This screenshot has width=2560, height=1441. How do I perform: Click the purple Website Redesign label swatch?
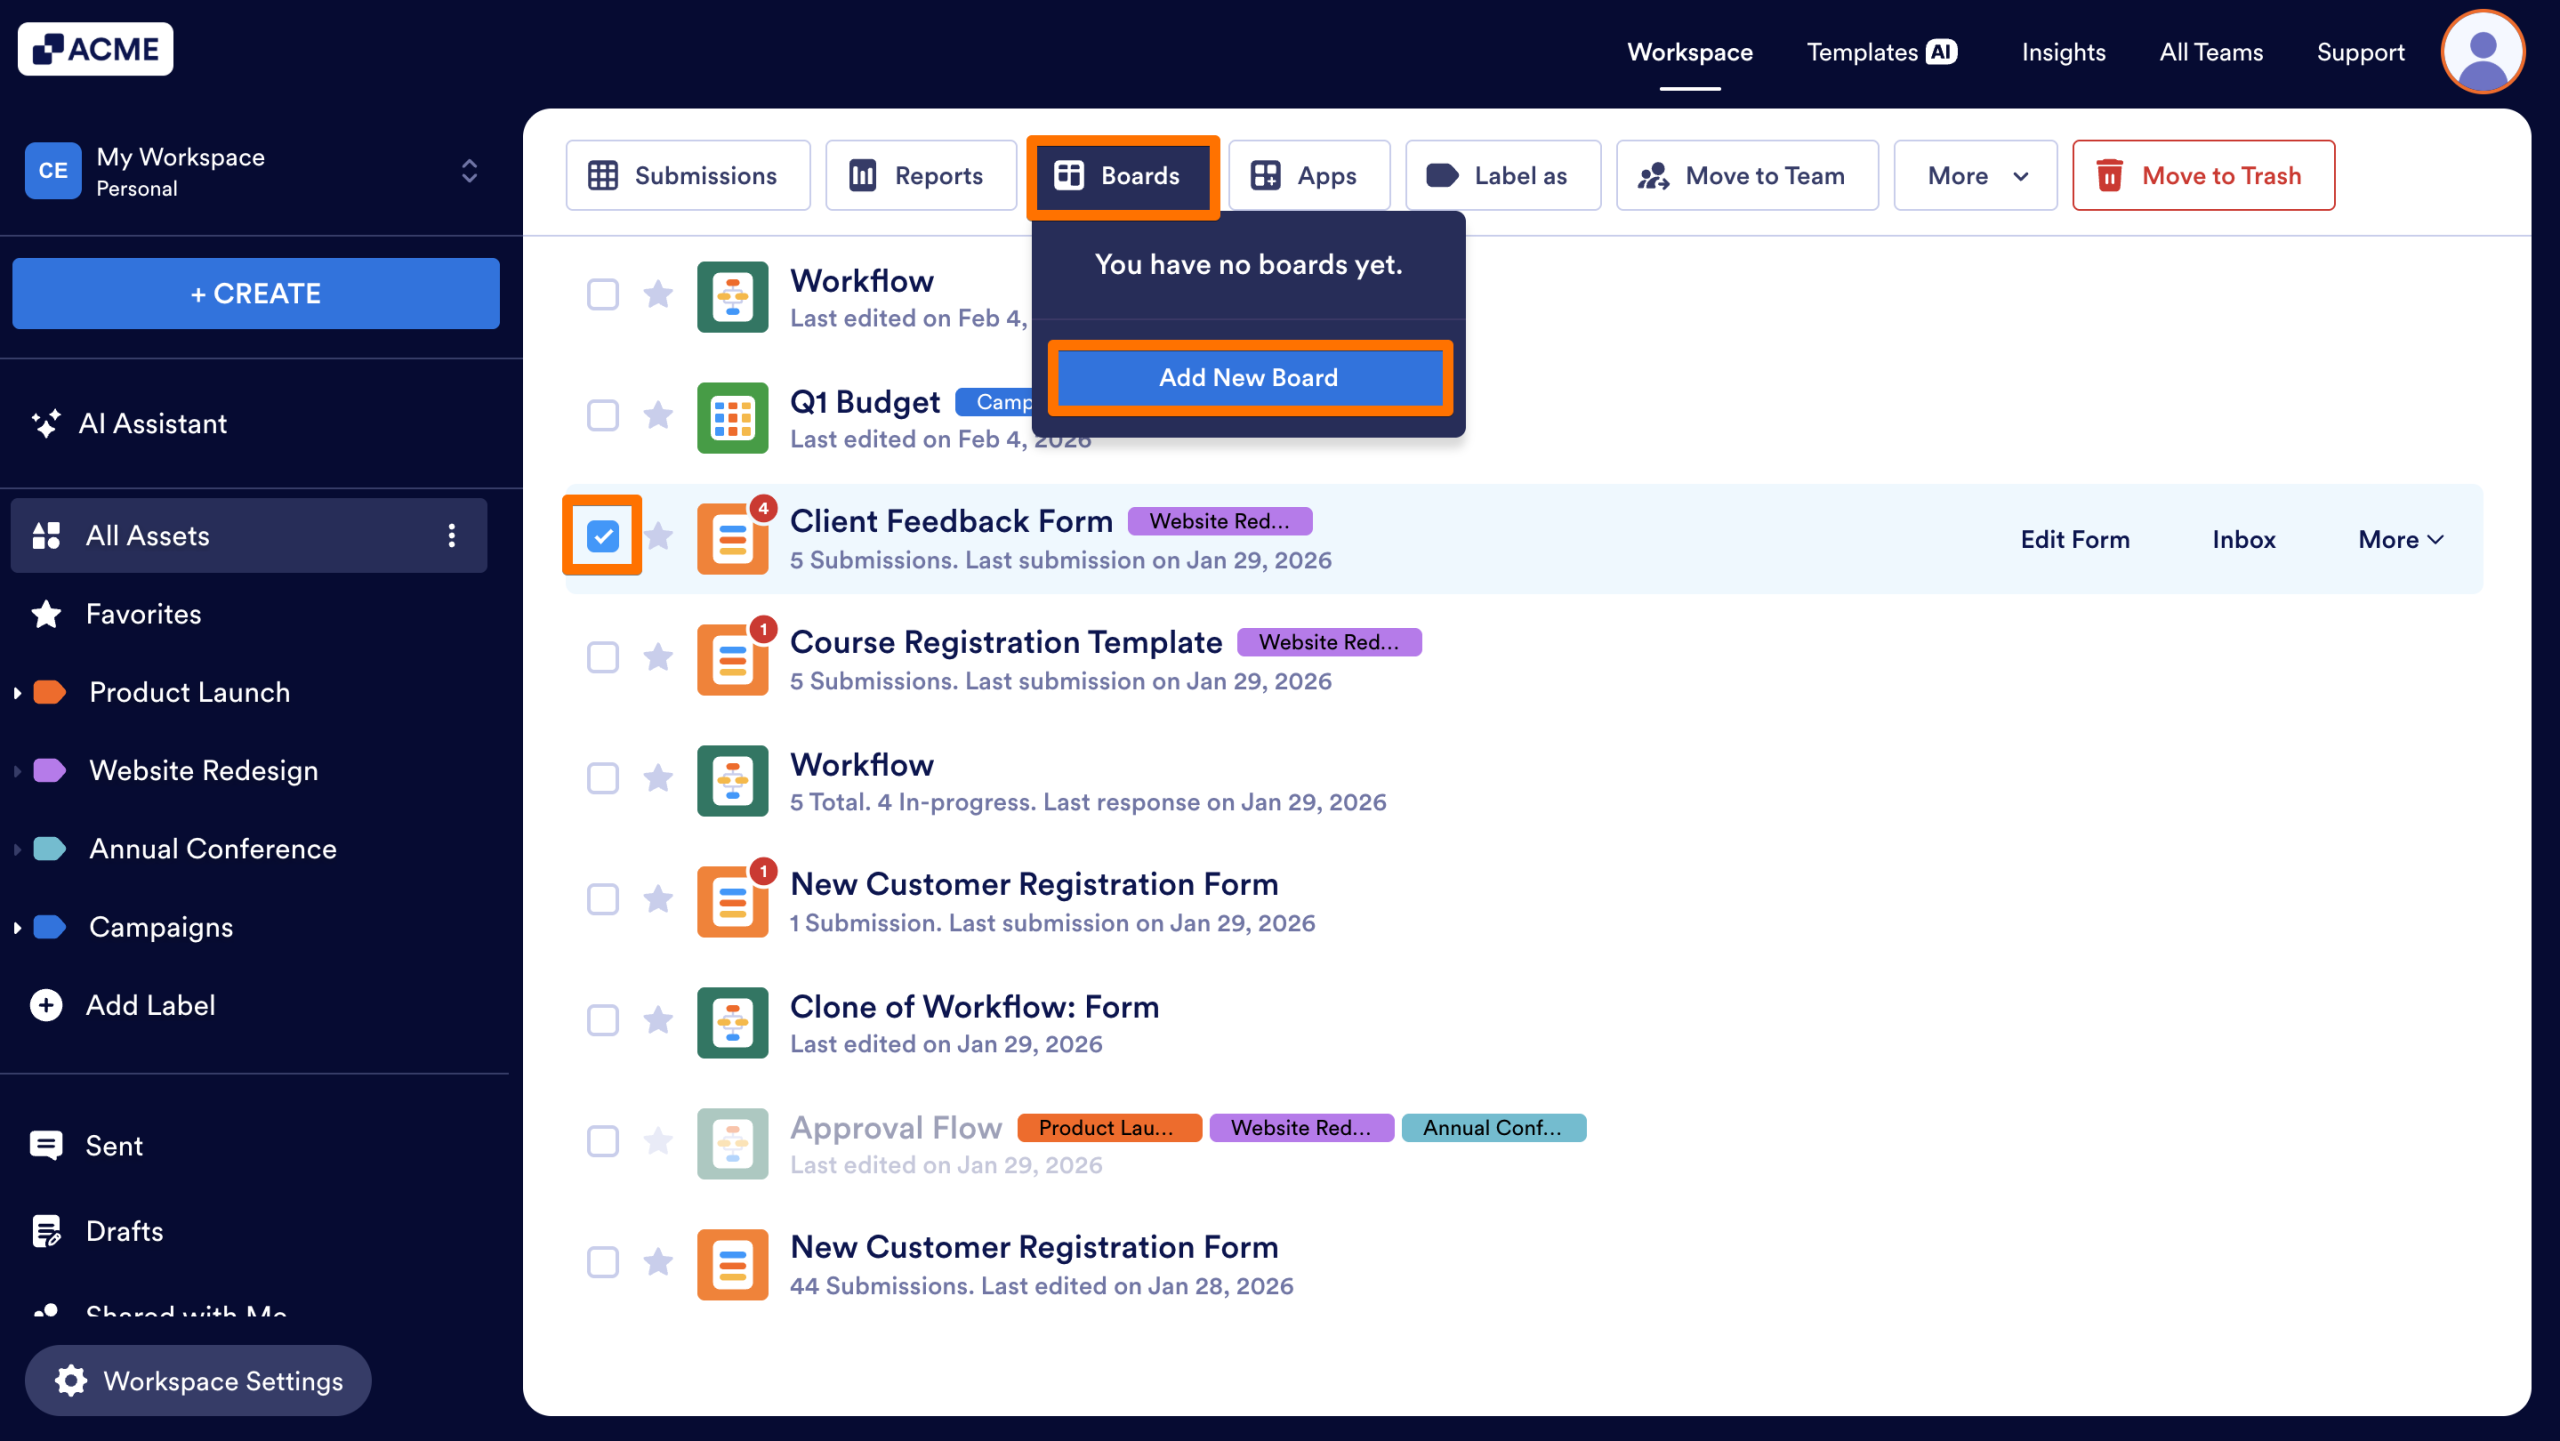tap(50, 770)
